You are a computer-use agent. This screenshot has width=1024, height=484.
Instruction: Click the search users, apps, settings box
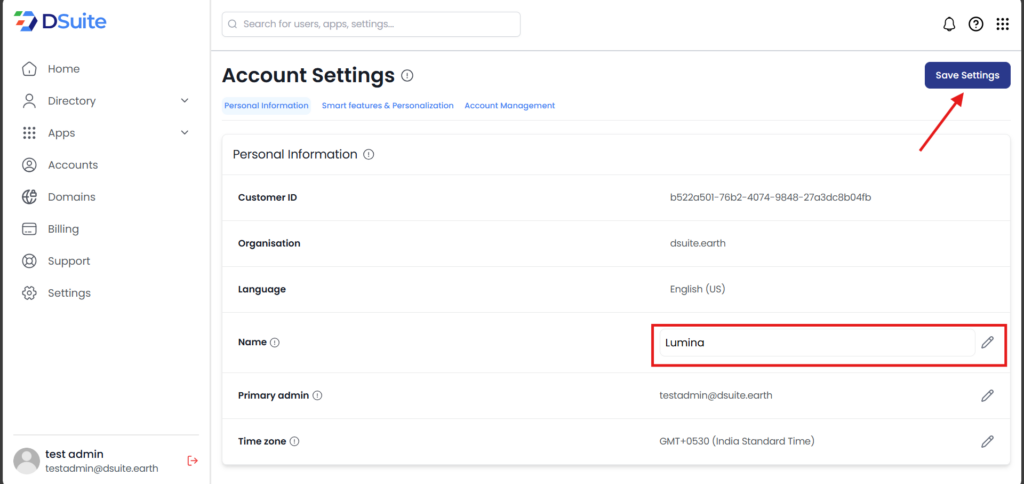(x=371, y=24)
